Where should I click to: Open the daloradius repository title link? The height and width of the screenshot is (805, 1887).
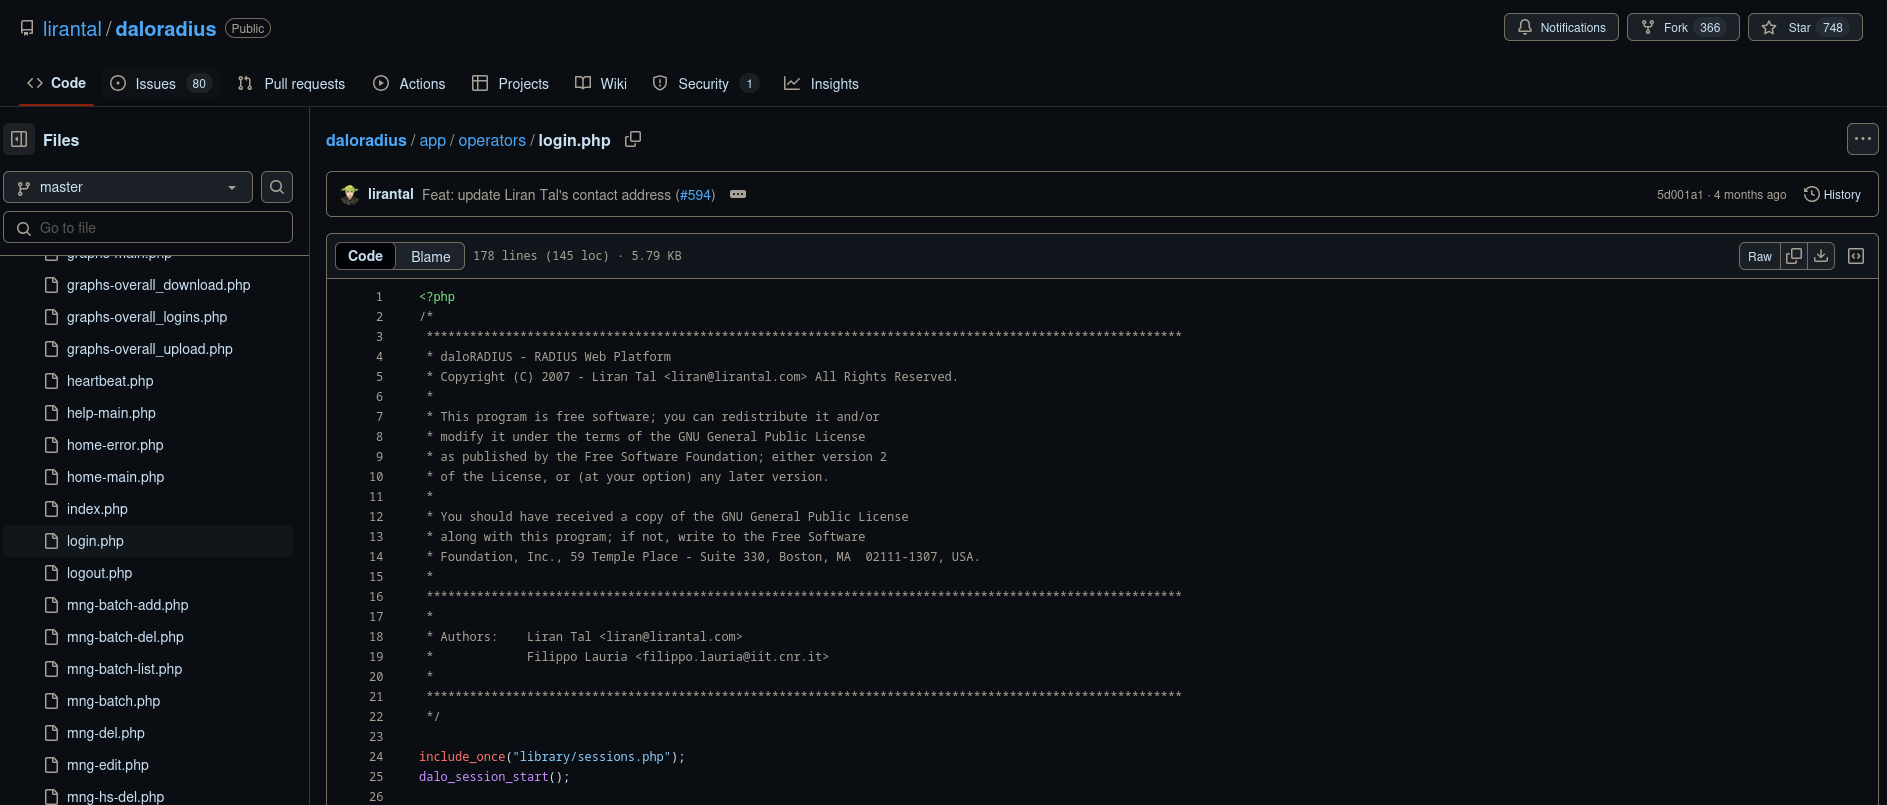(166, 29)
